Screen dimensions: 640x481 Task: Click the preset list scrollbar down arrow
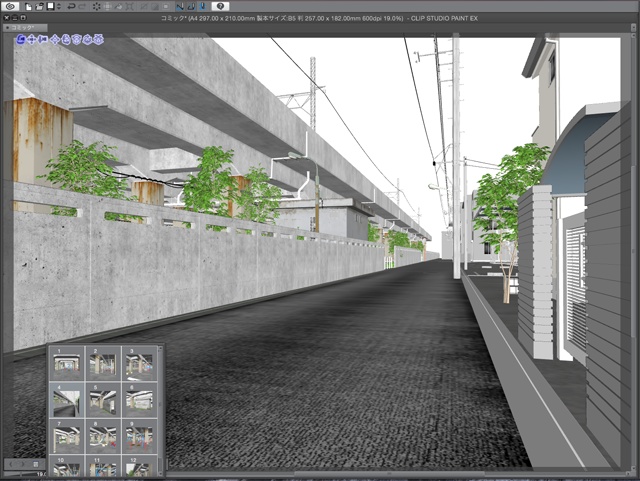(x=160, y=474)
